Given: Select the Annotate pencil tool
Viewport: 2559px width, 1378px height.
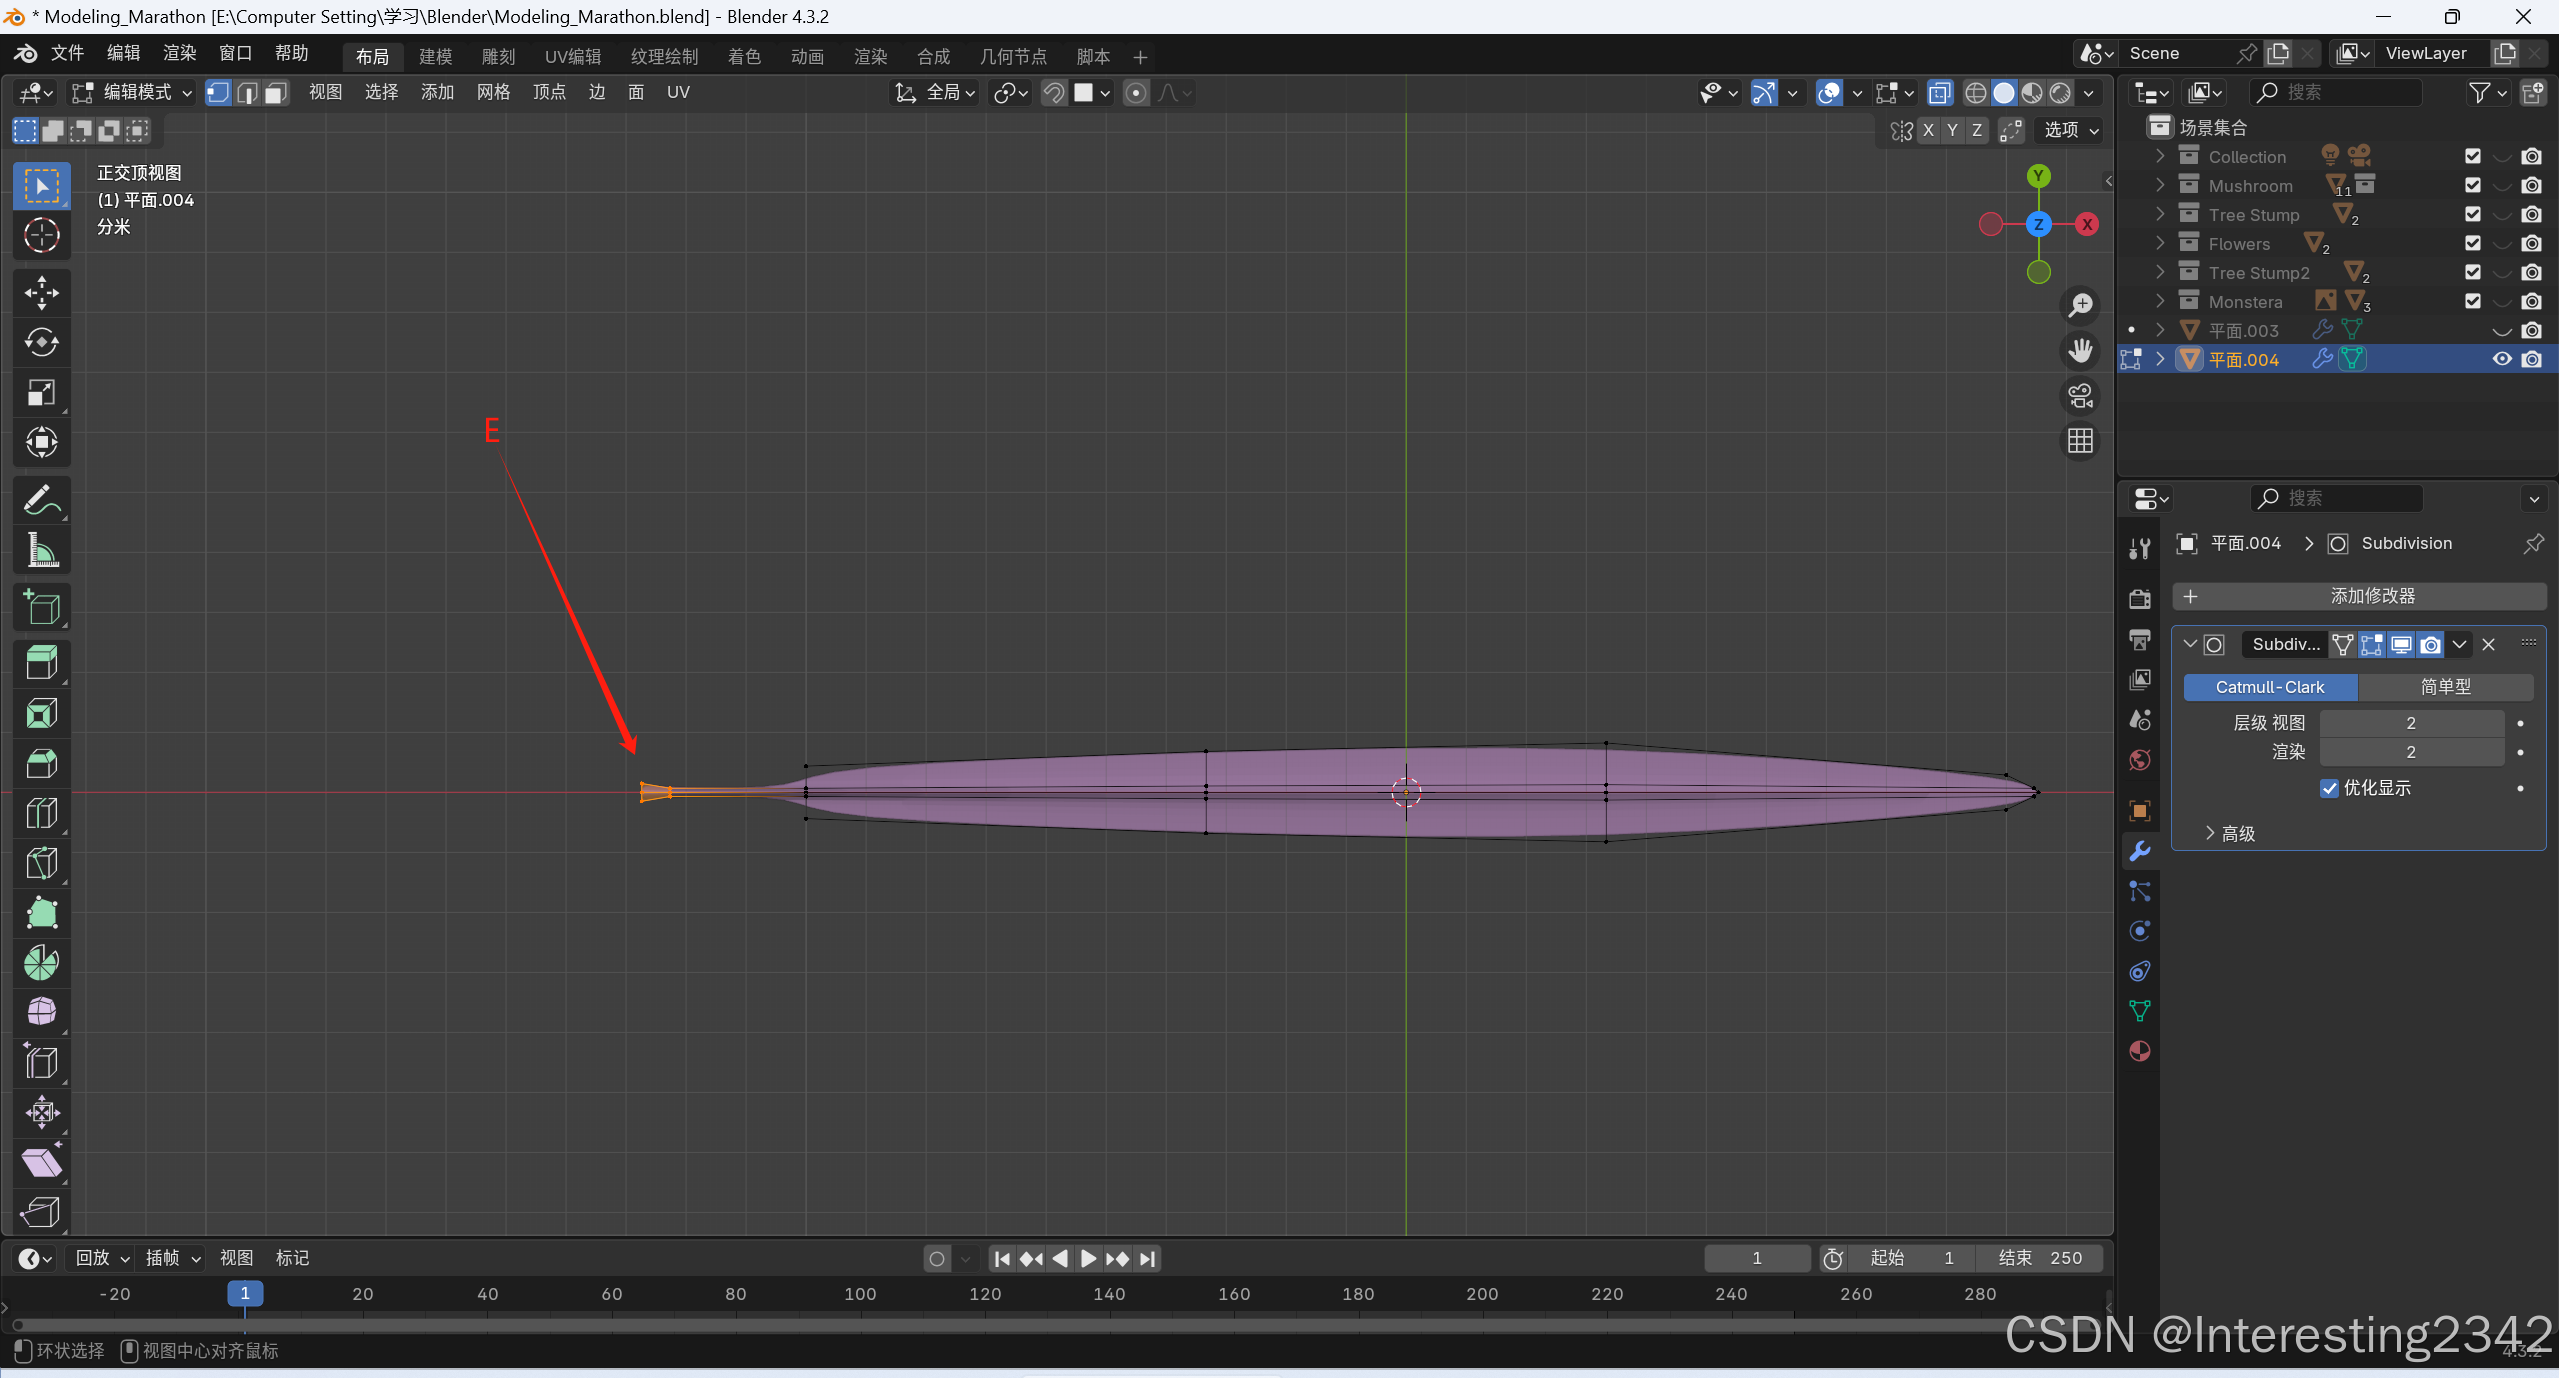Looking at the screenshot, I should pyautogui.click(x=41, y=500).
